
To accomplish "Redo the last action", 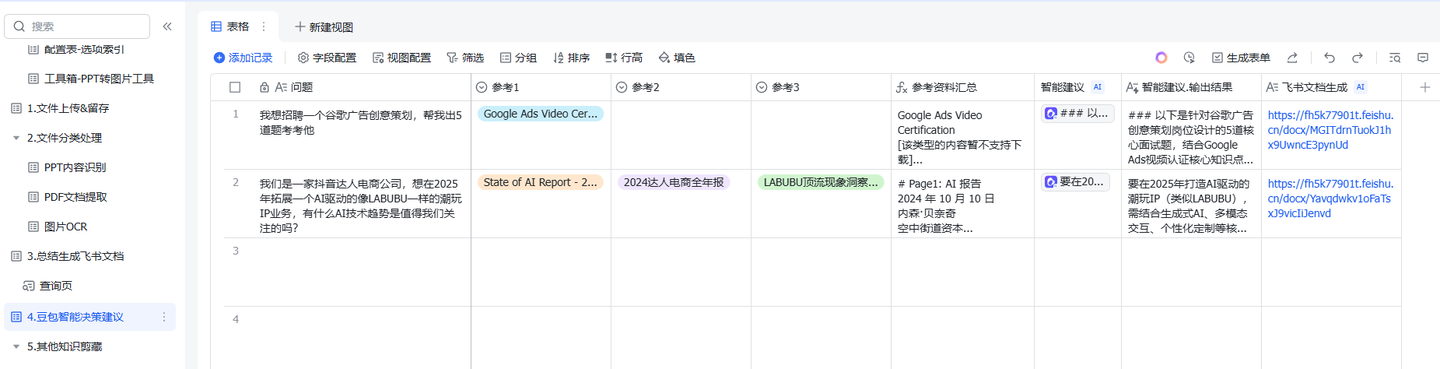I will (1357, 58).
